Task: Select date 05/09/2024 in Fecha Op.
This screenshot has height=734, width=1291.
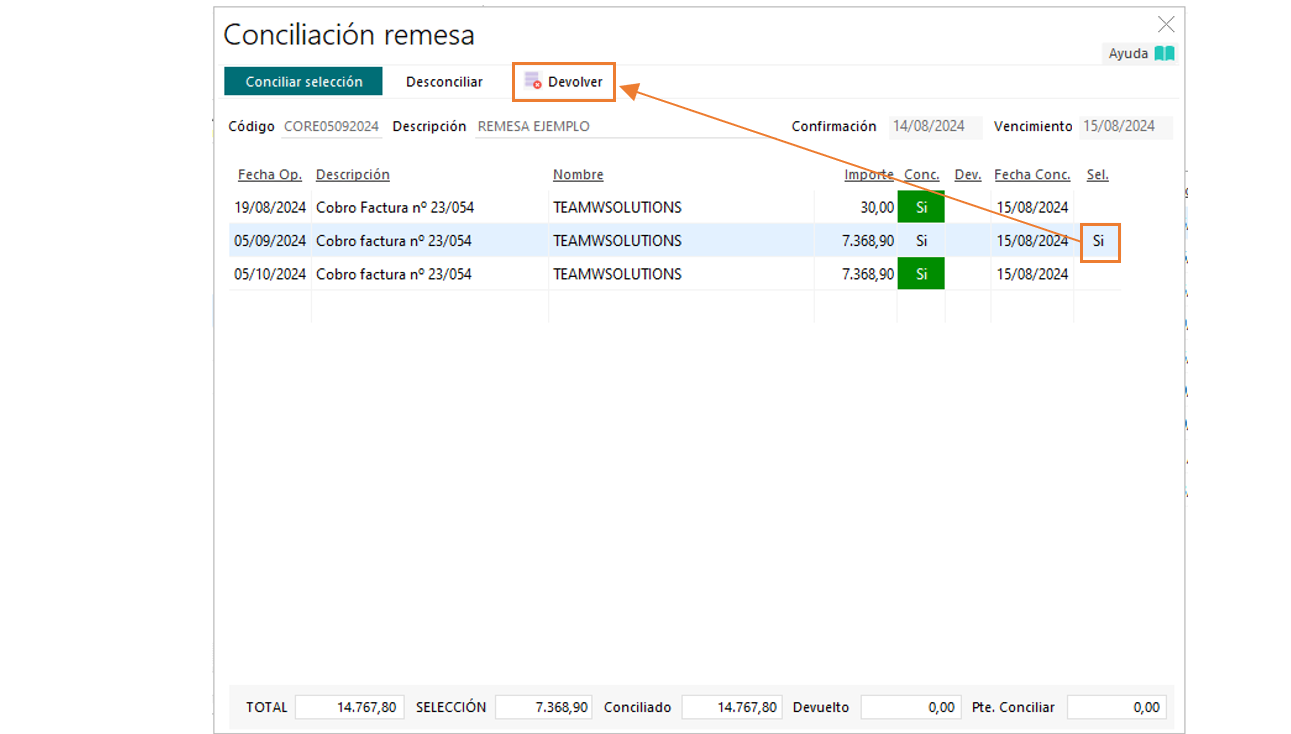Action: [270, 241]
